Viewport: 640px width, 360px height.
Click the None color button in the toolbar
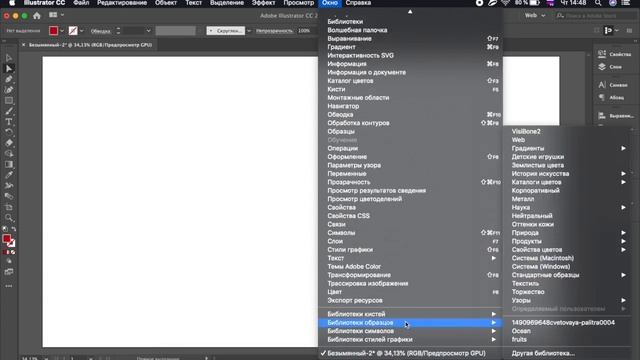(13, 252)
